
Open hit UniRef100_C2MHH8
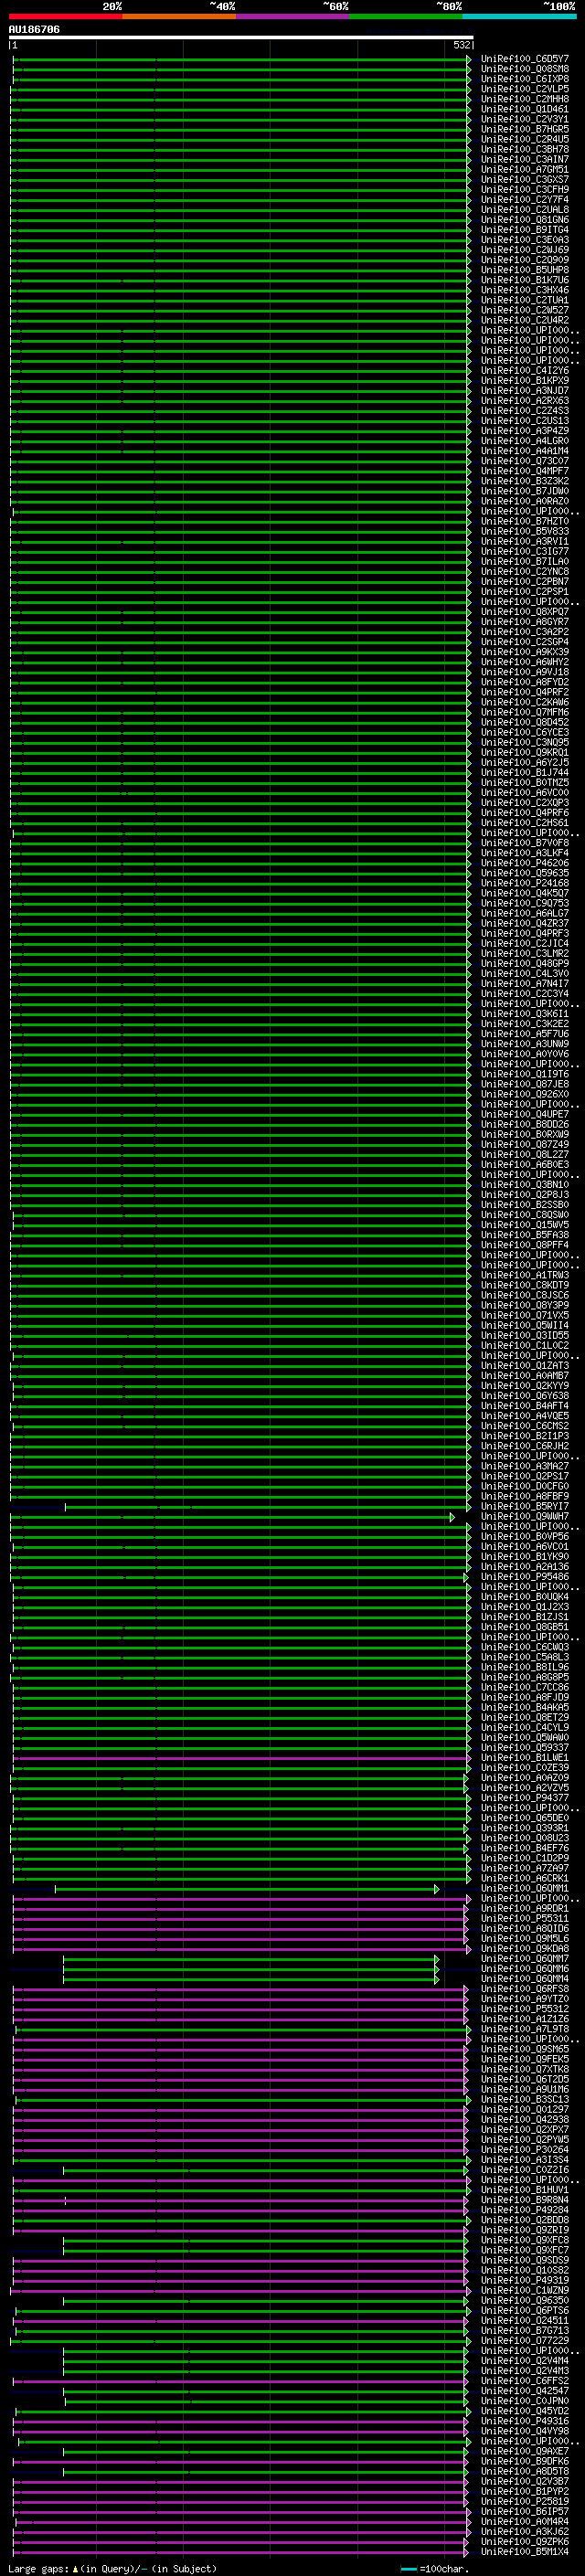525,99
